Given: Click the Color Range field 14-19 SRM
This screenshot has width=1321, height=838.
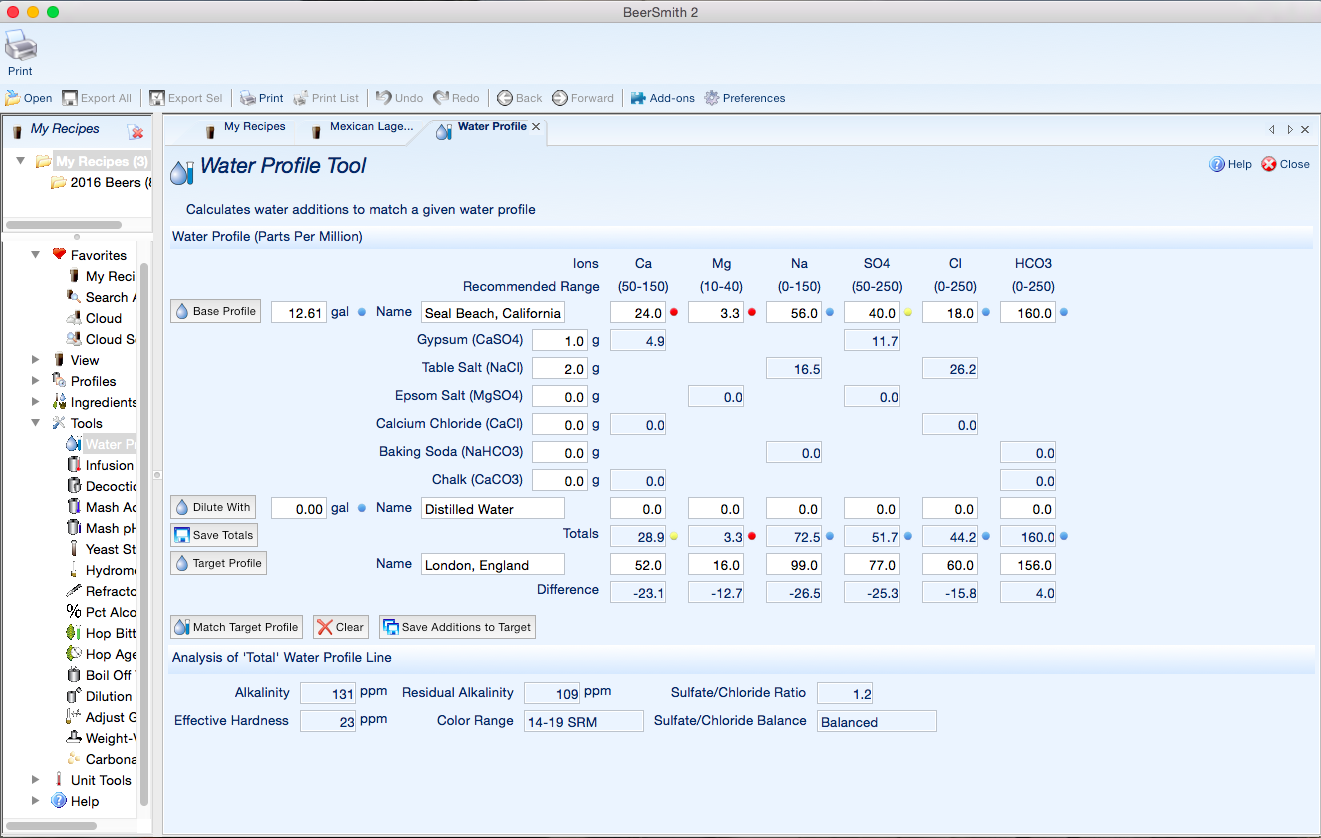Looking at the screenshot, I should coord(584,721).
